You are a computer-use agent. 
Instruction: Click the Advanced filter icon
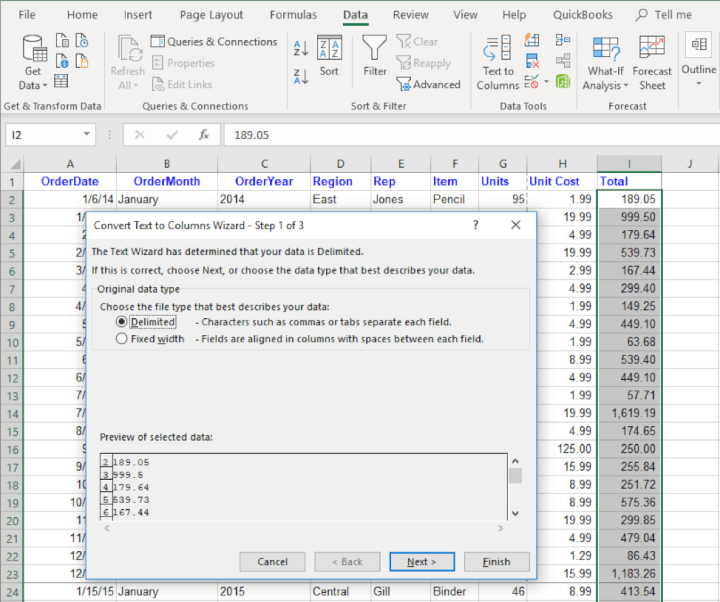pyautogui.click(x=428, y=84)
